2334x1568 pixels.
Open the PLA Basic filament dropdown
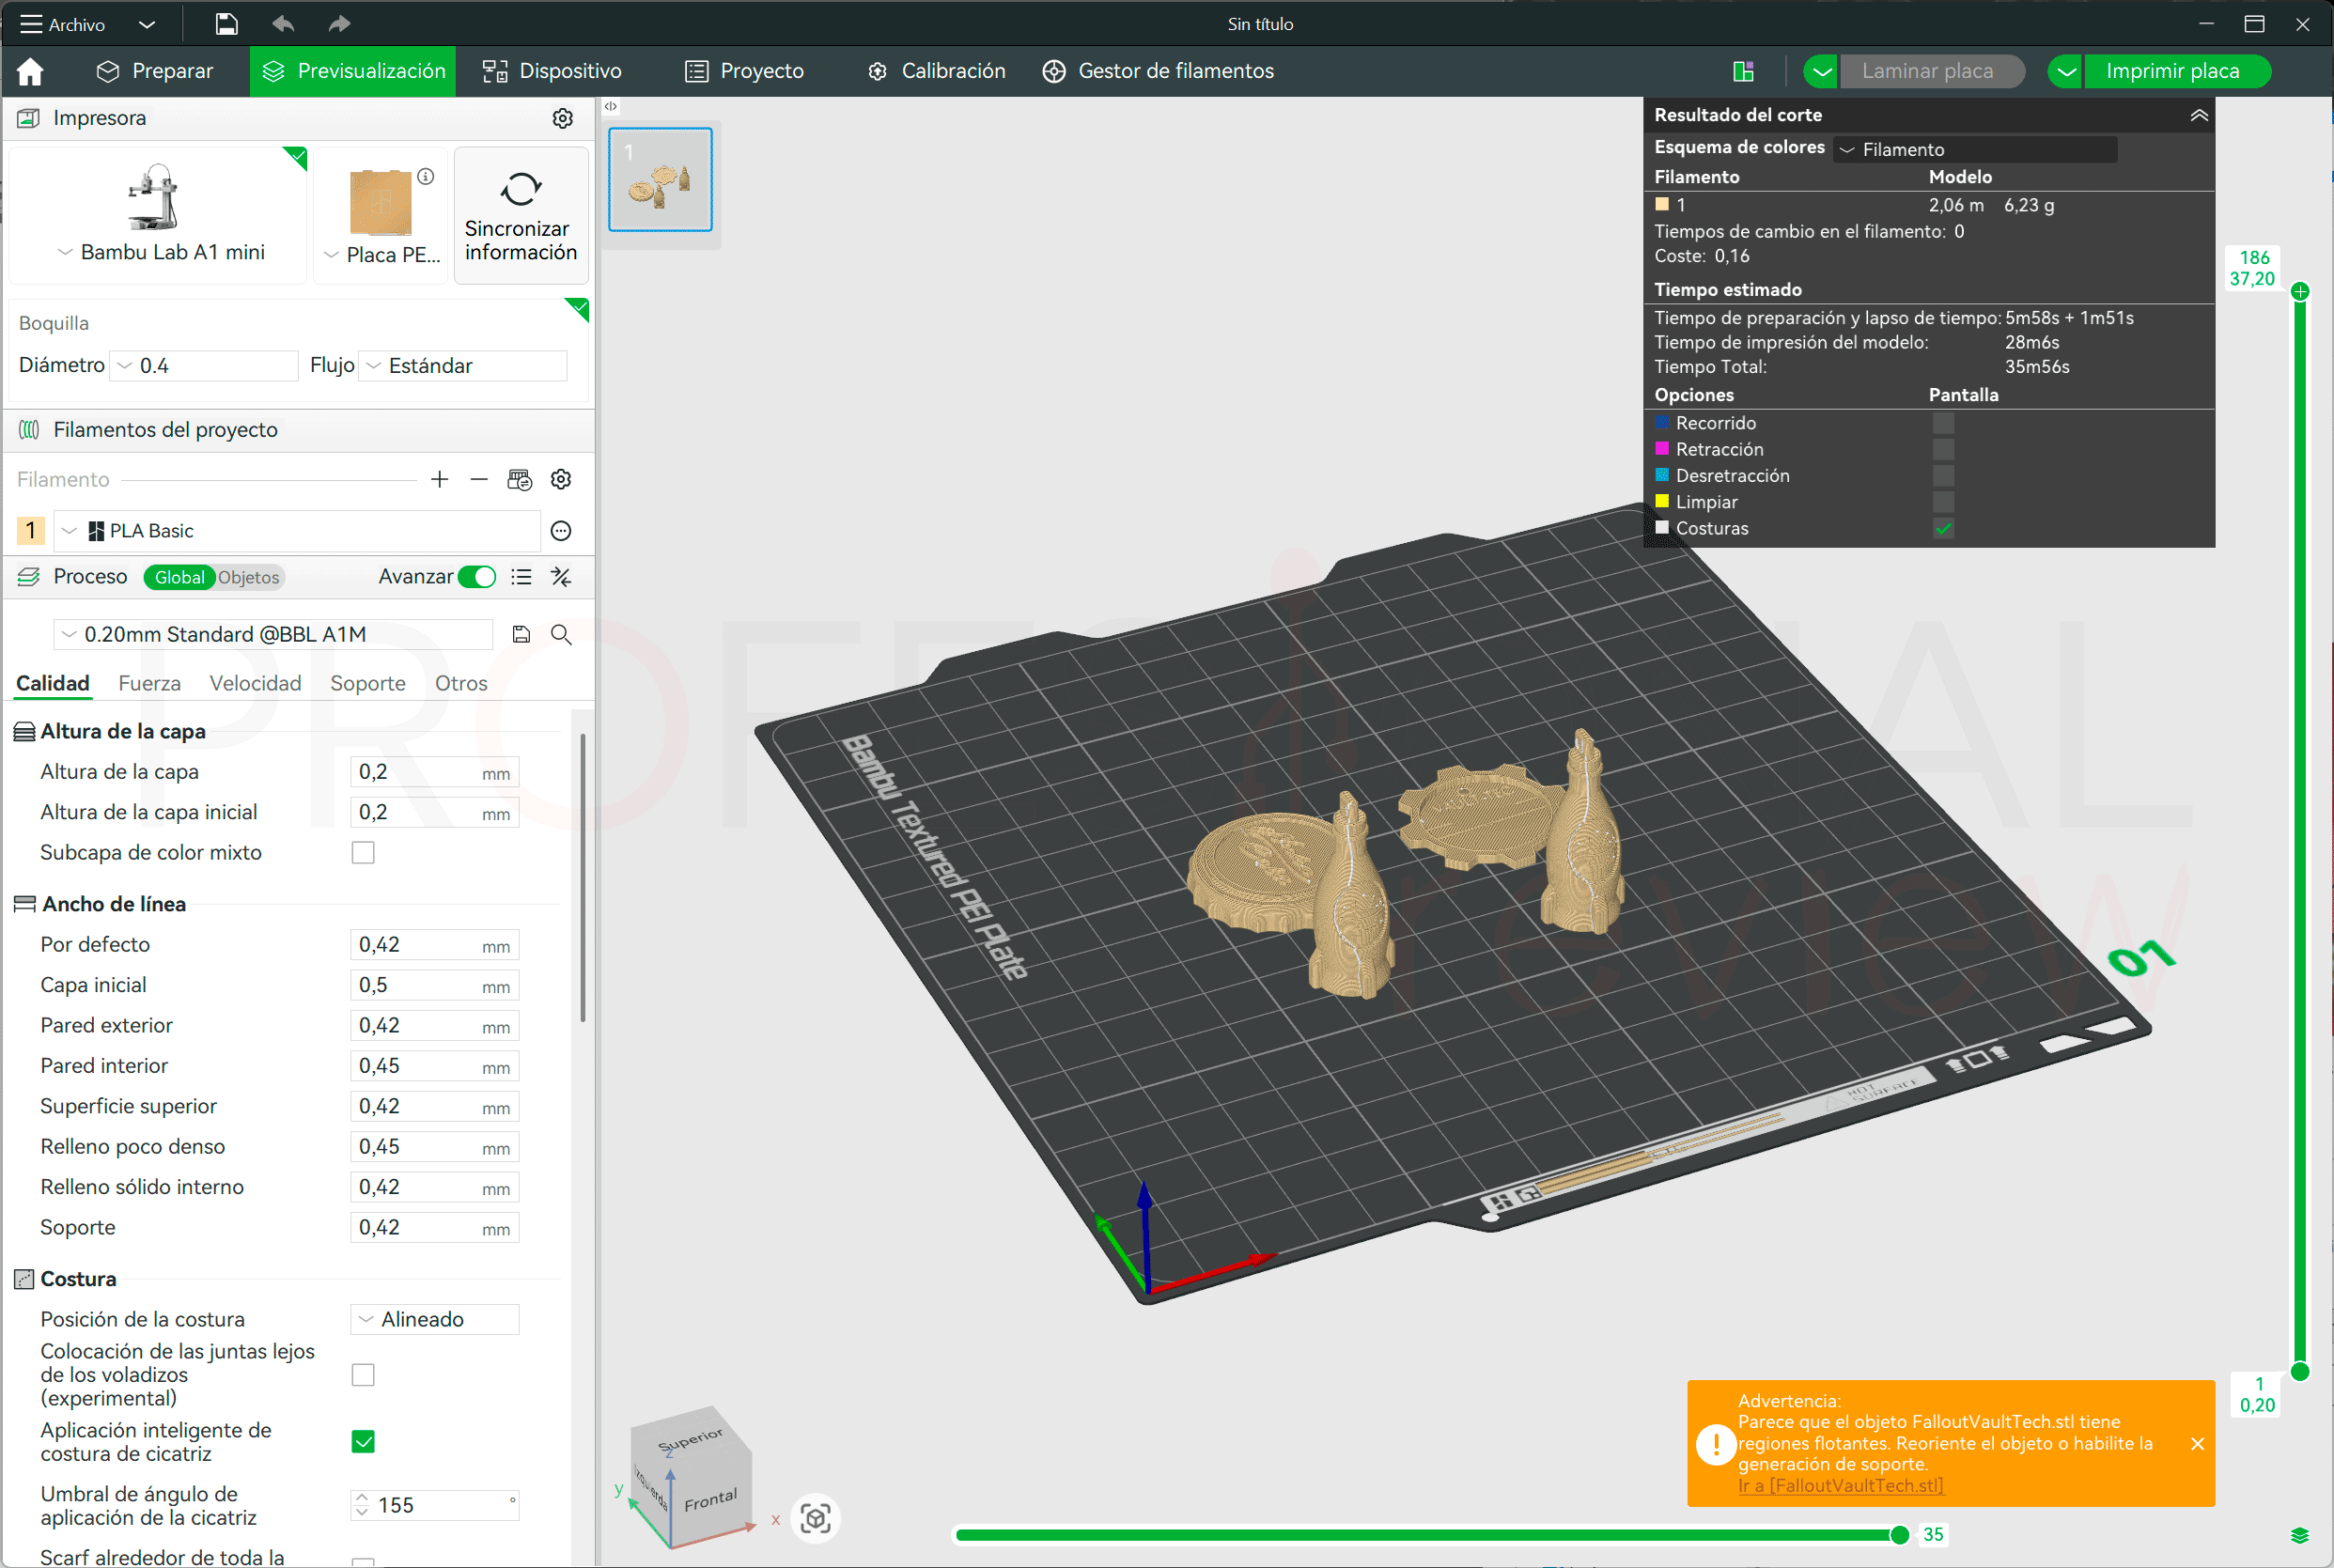(297, 531)
